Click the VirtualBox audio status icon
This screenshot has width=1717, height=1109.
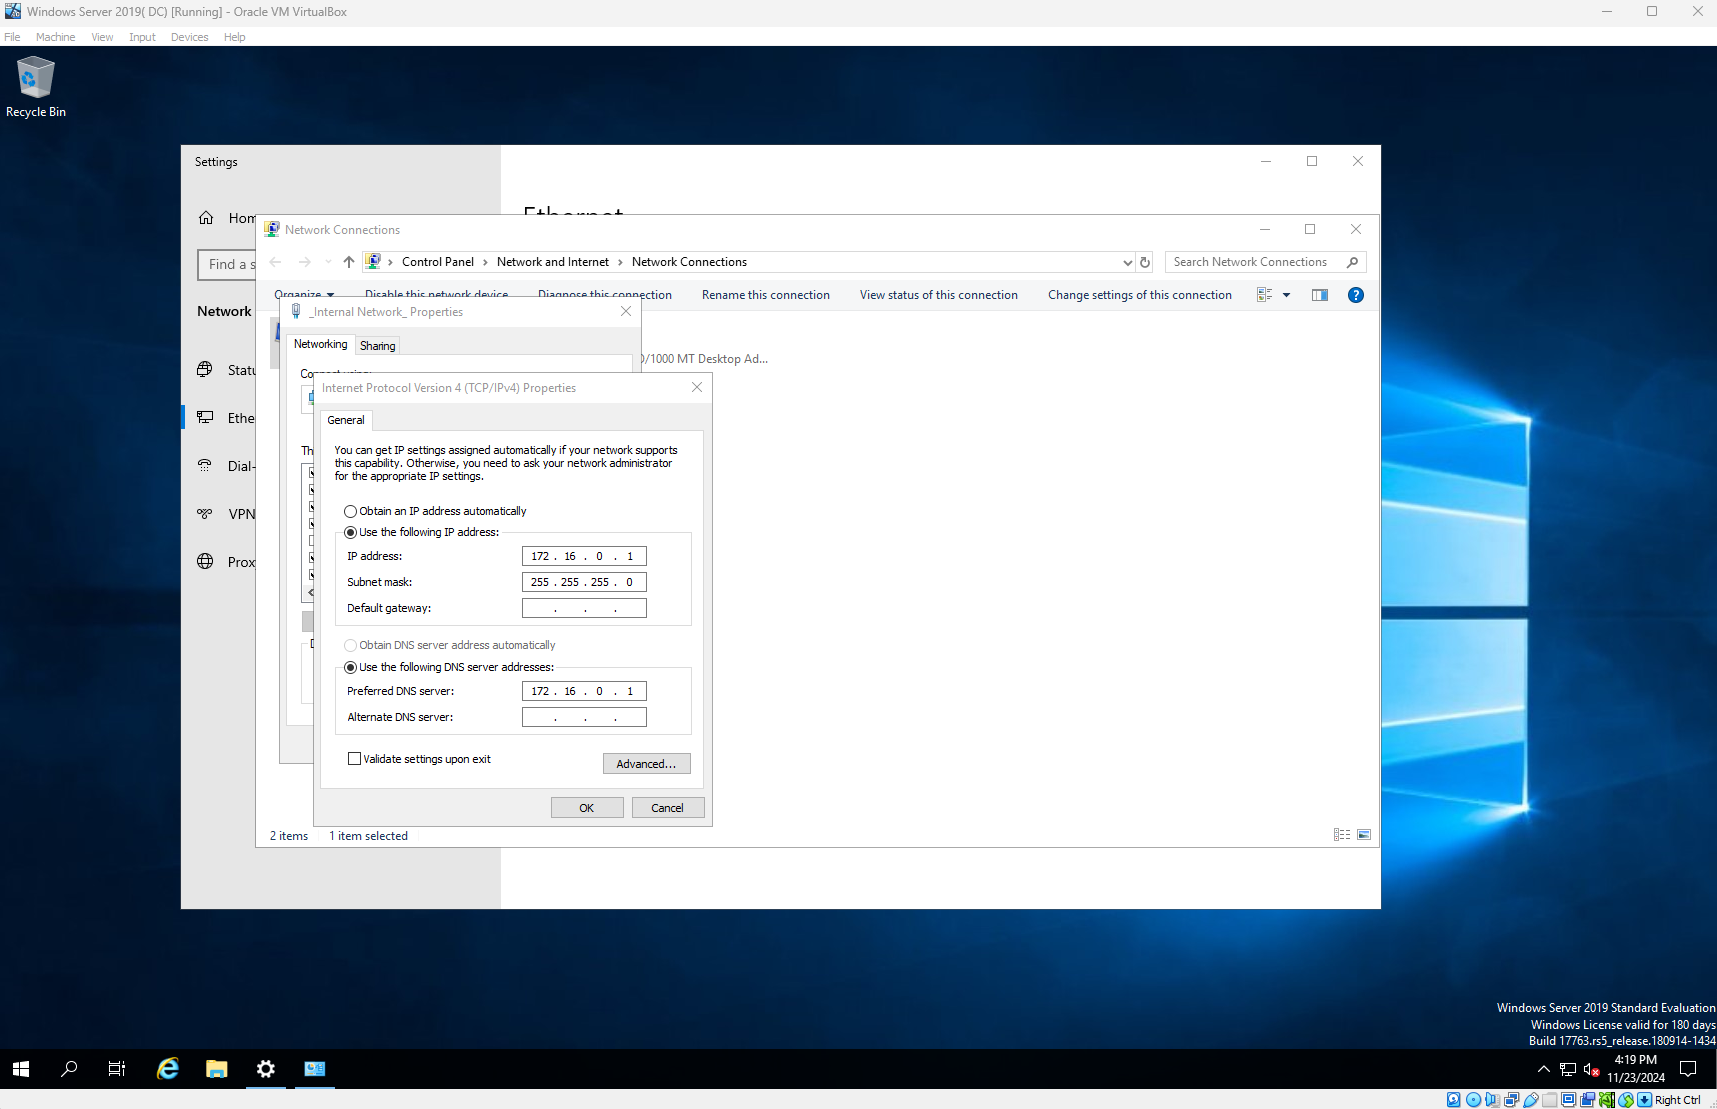(1492, 1100)
